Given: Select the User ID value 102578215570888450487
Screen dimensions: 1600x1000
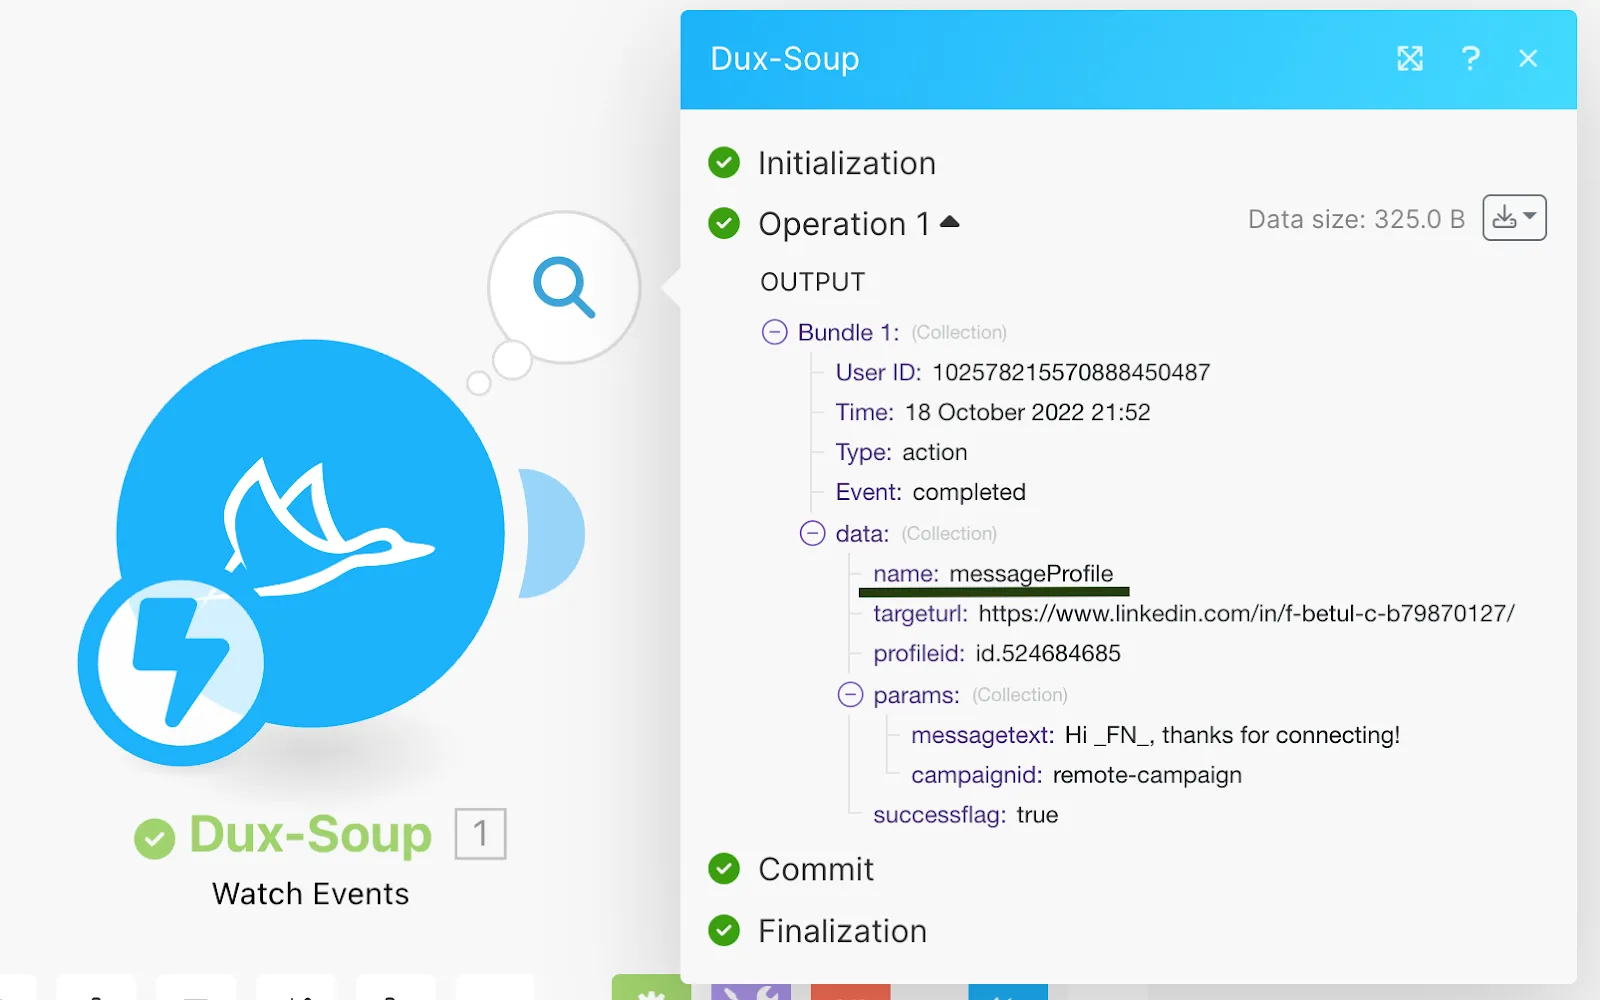Looking at the screenshot, I should pos(1071,373).
